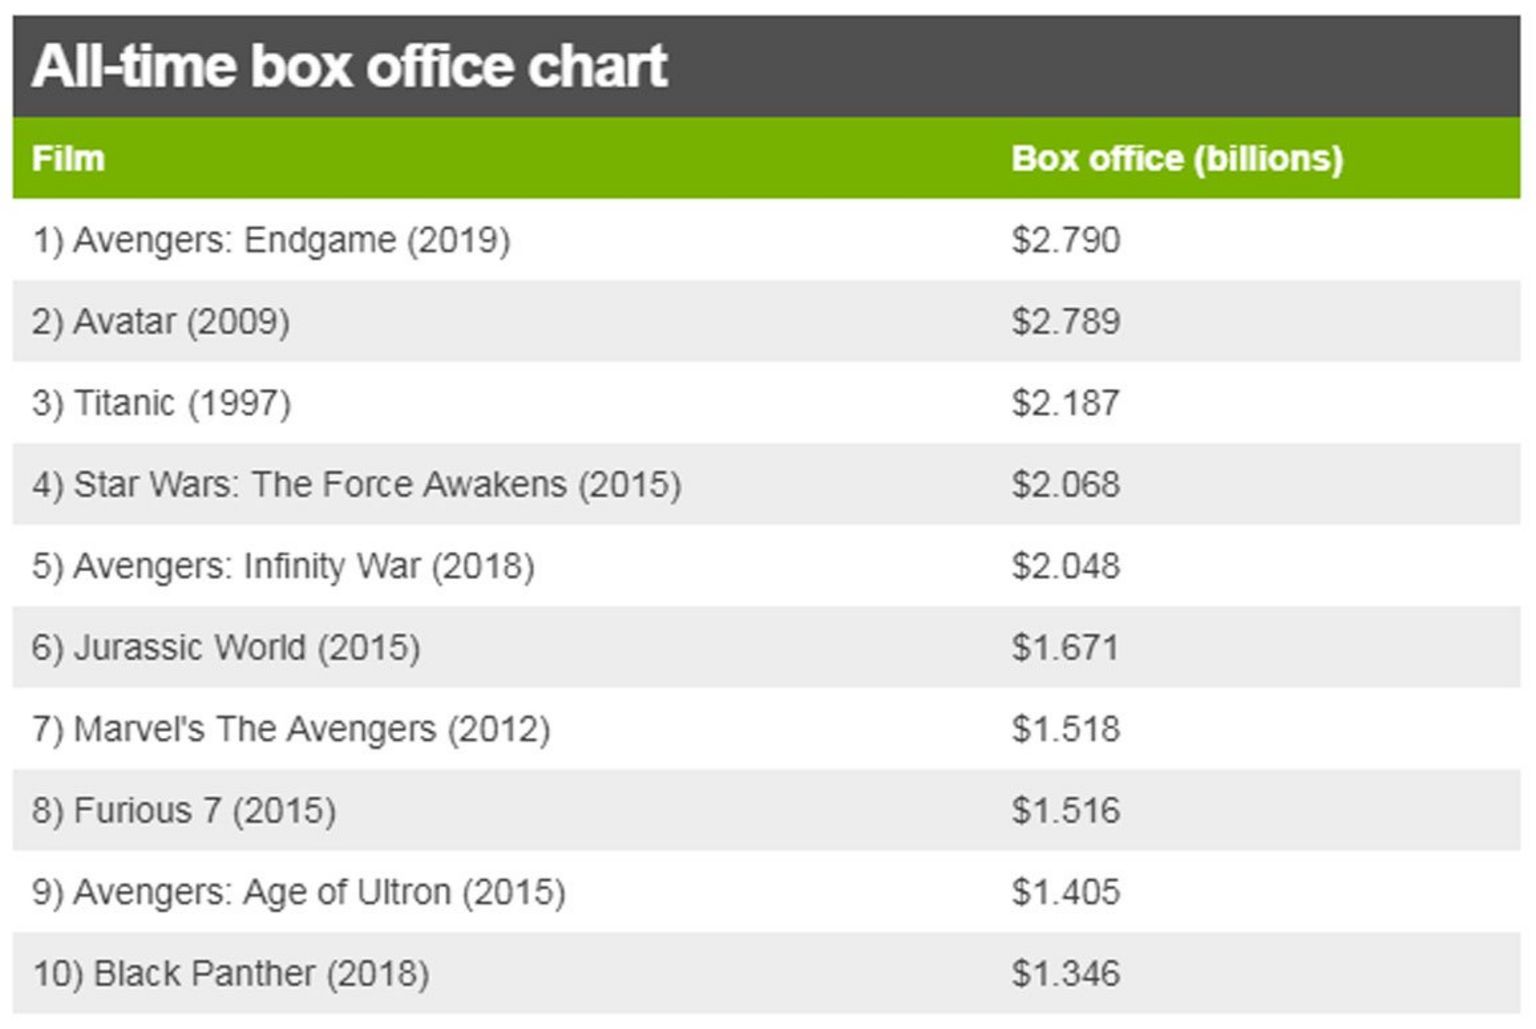The image size is (1536, 1029).
Task: Select Avengers: Age of Ultron (2015) entry
Action: coord(299,892)
